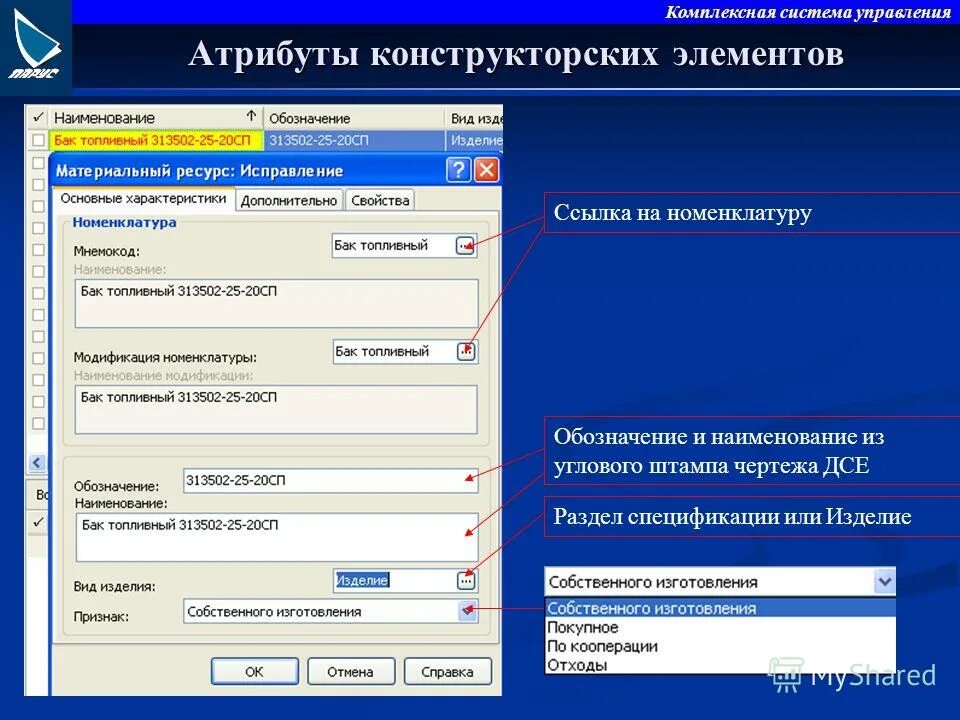Click the dialog title Материальный ресурс: Исправление
960x720 pixels.
pos(200,171)
